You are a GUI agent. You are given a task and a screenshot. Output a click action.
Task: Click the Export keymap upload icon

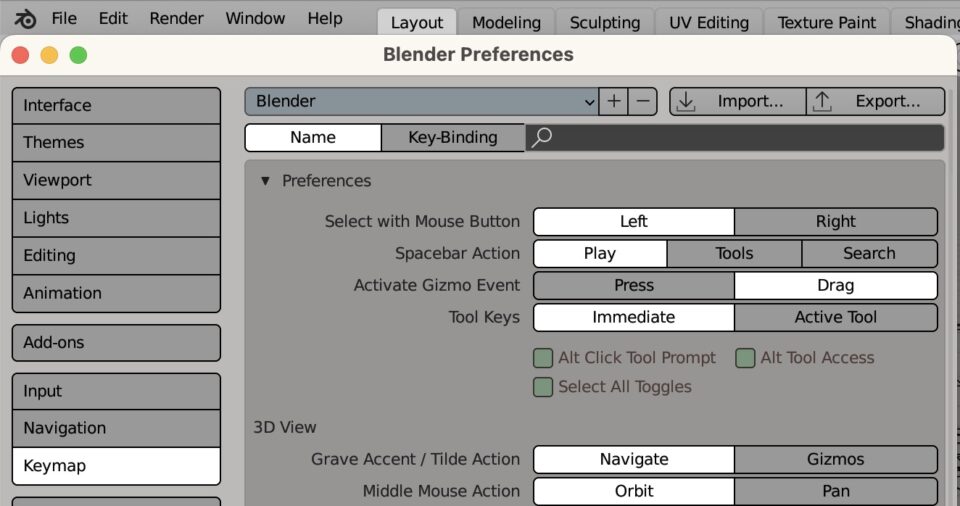822,101
